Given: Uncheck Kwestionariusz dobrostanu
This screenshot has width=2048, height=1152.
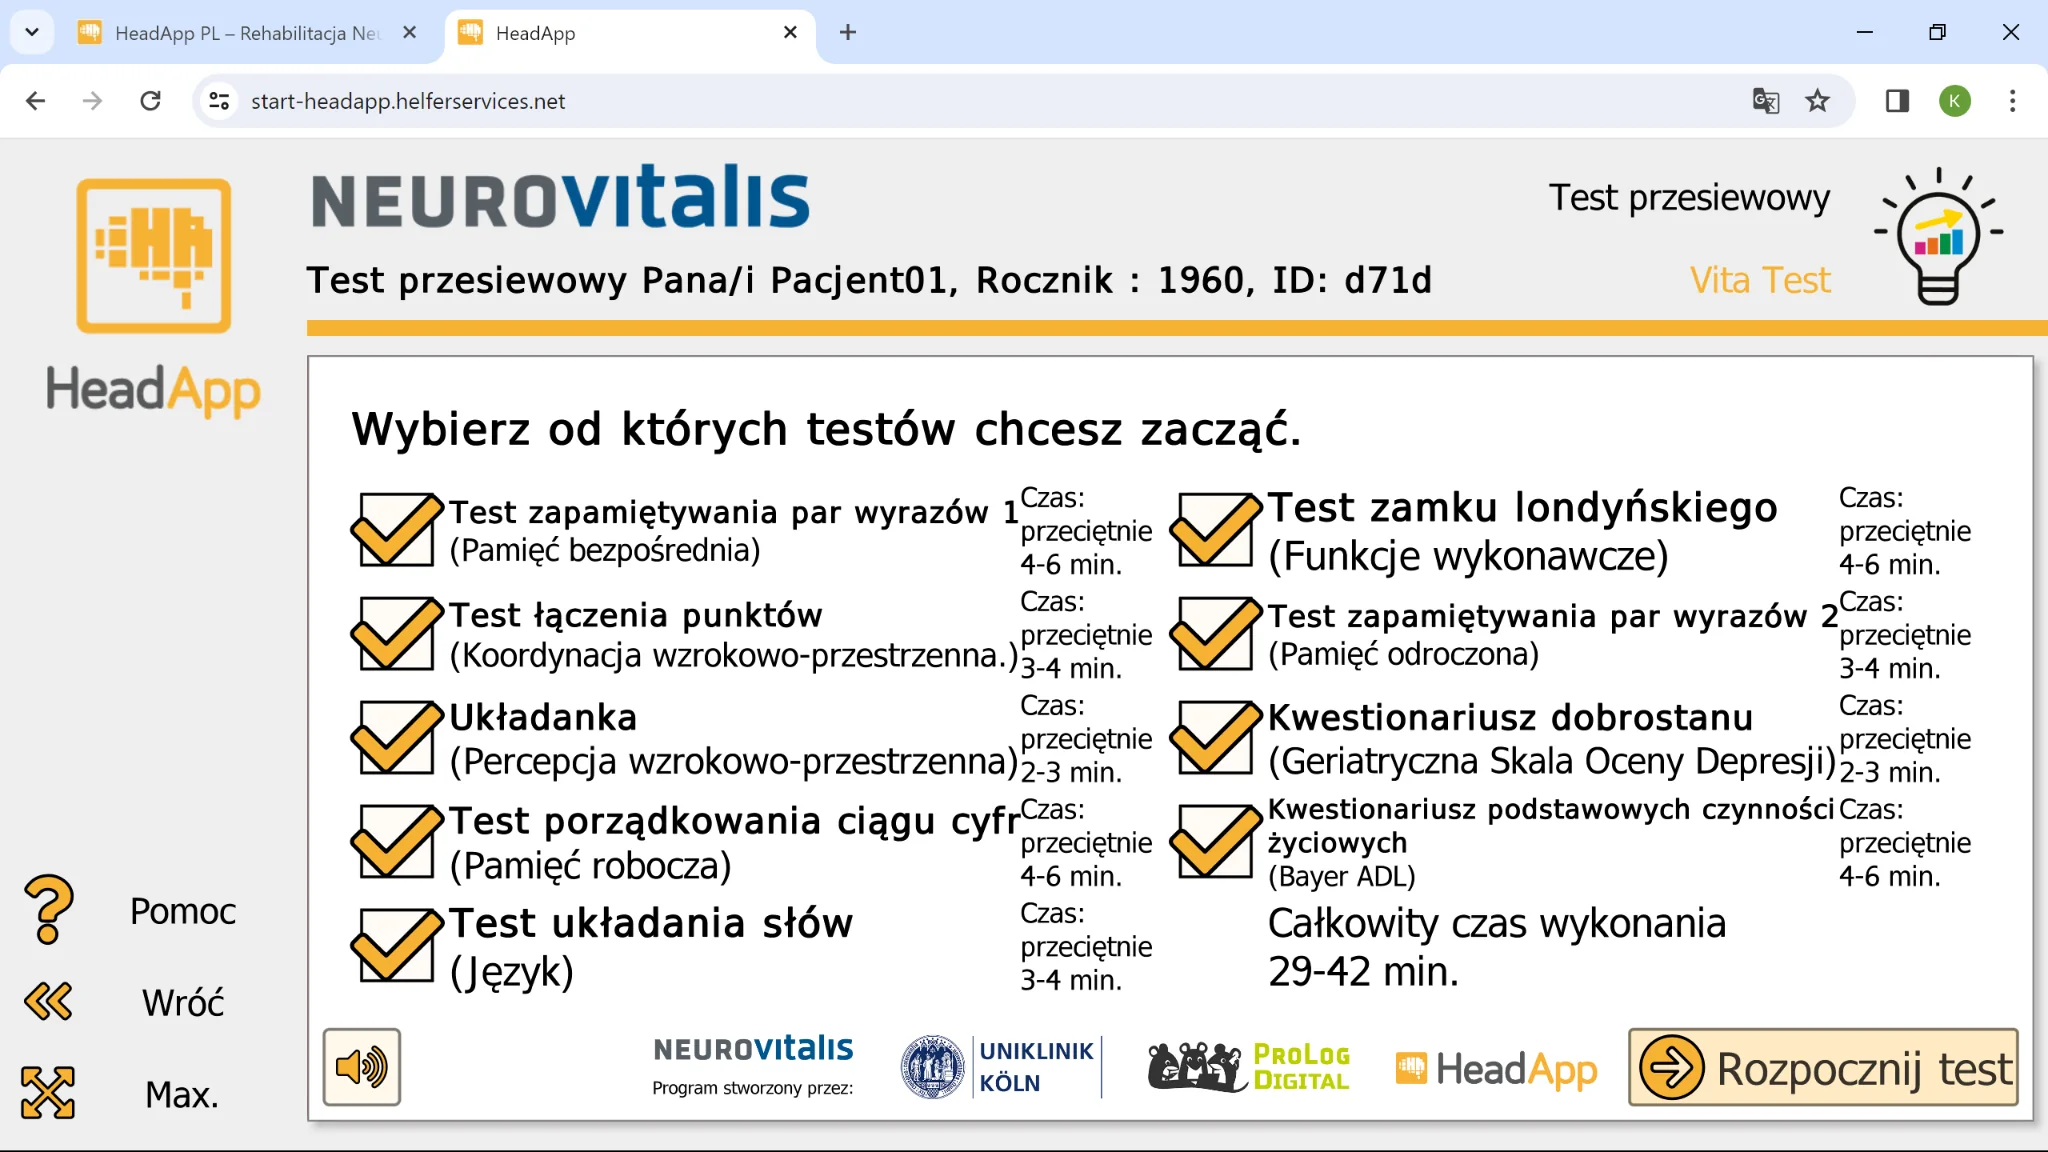Looking at the screenshot, I should click(x=1215, y=738).
